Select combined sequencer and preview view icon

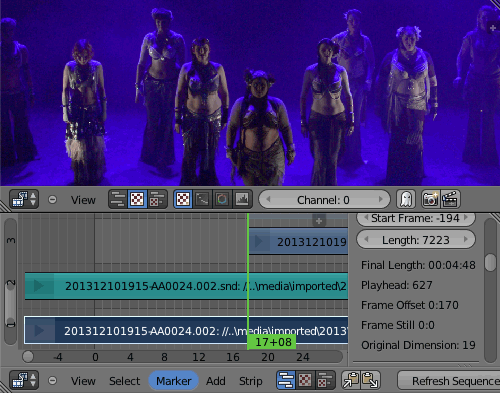click(157, 199)
